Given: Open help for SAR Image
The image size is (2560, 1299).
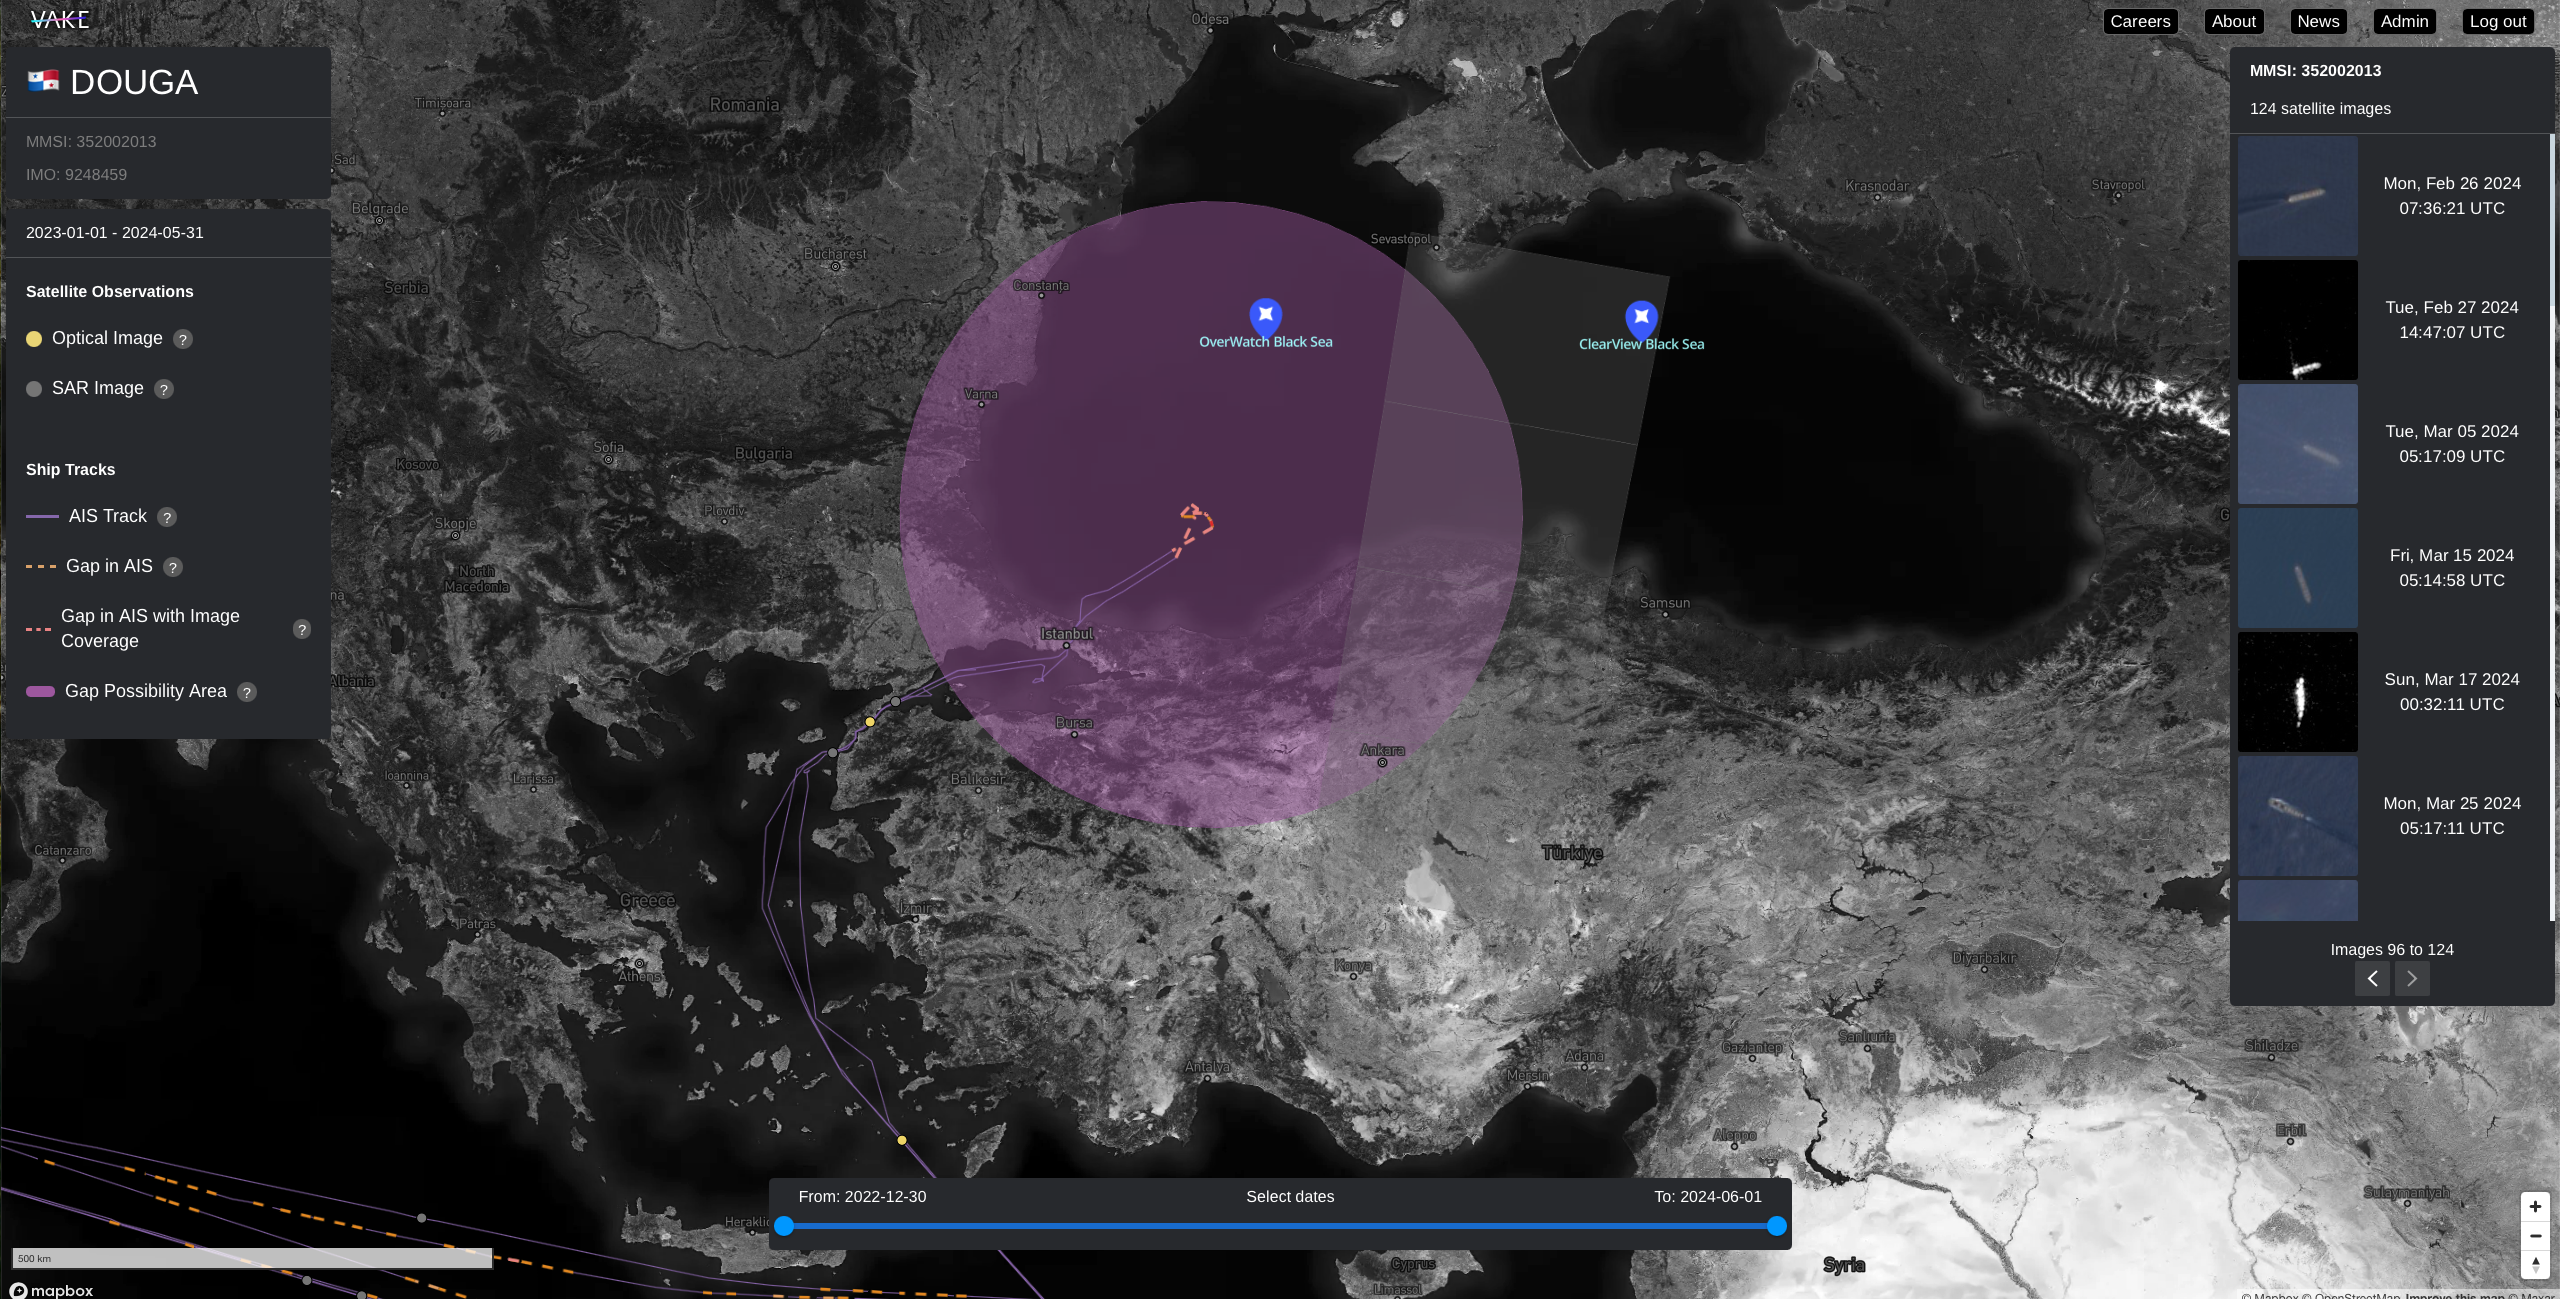Looking at the screenshot, I should tap(164, 389).
